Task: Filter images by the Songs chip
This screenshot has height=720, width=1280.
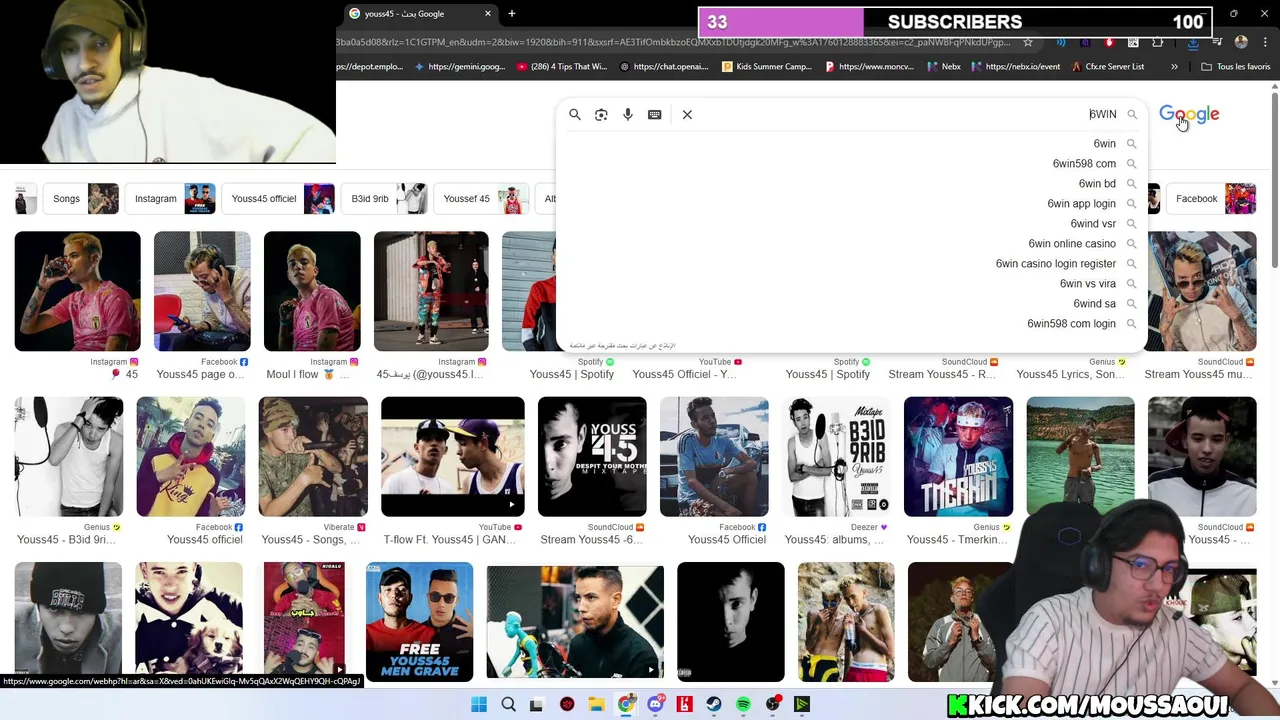Action: tap(82, 199)
